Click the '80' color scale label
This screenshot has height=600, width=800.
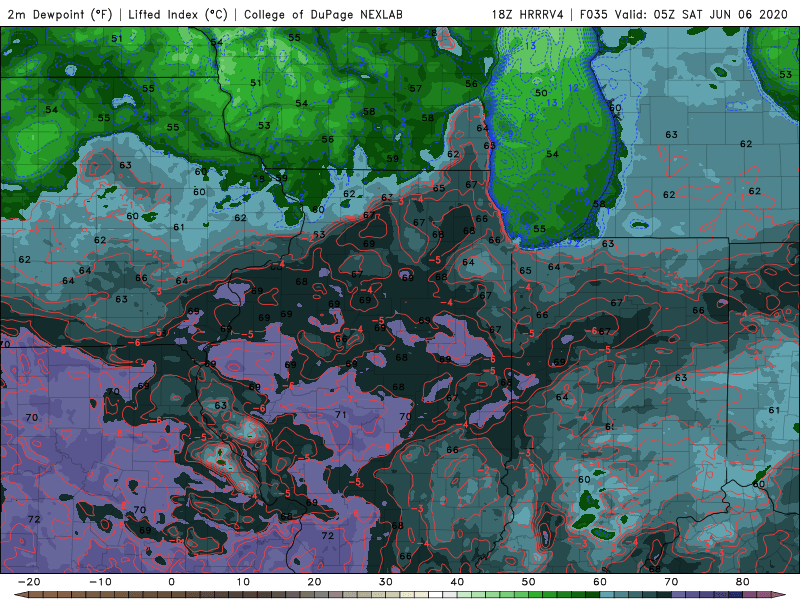[743, 582]
